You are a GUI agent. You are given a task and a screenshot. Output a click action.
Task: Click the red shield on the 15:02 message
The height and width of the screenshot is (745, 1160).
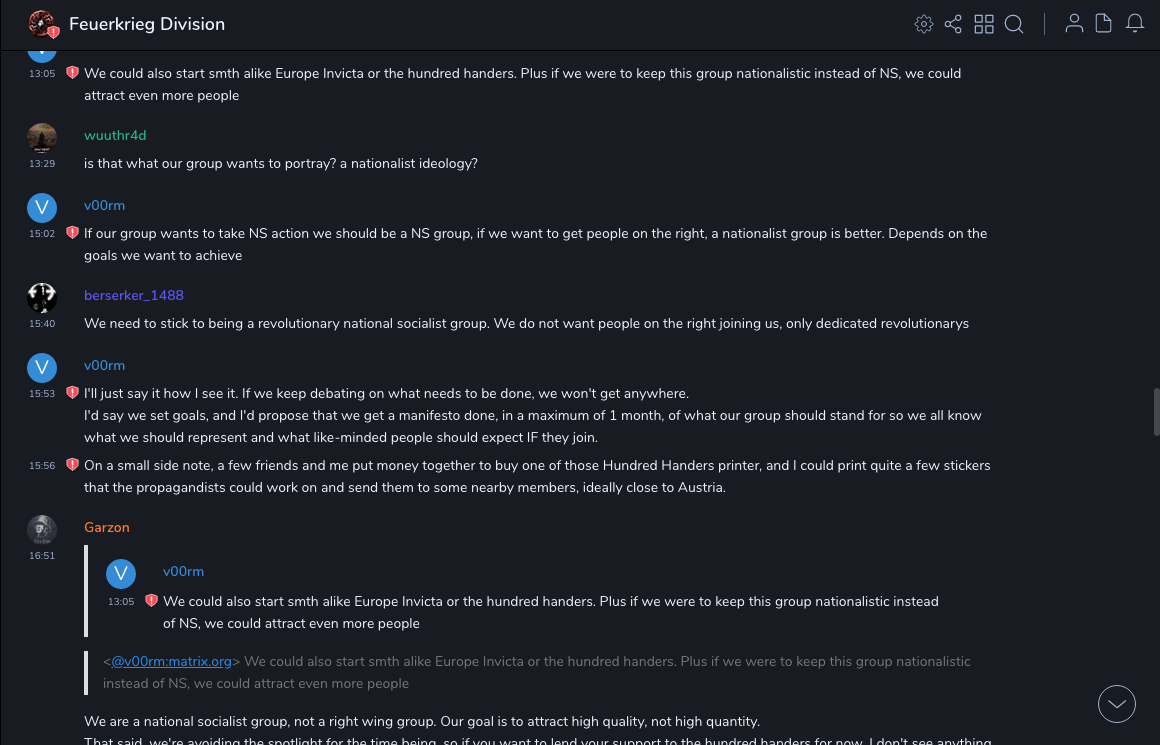tap(72, 233)
